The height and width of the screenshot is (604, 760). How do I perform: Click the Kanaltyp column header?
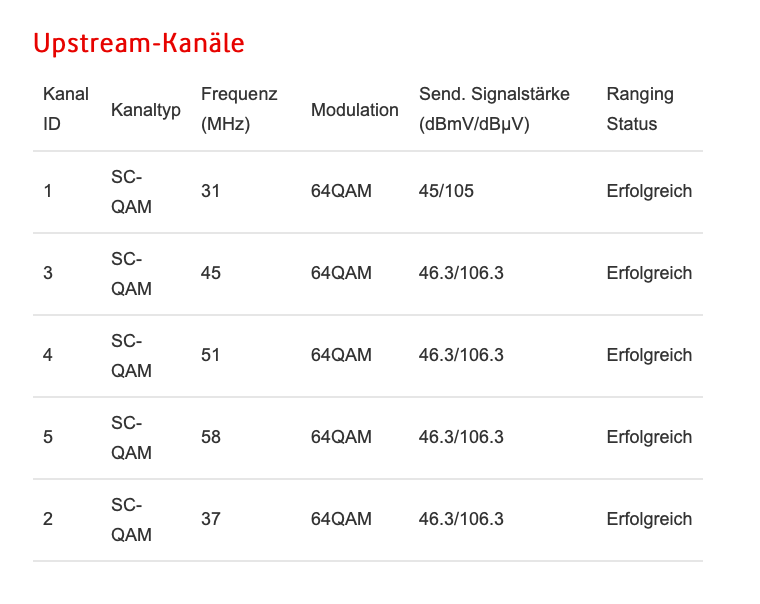click(x=146, y=110)
